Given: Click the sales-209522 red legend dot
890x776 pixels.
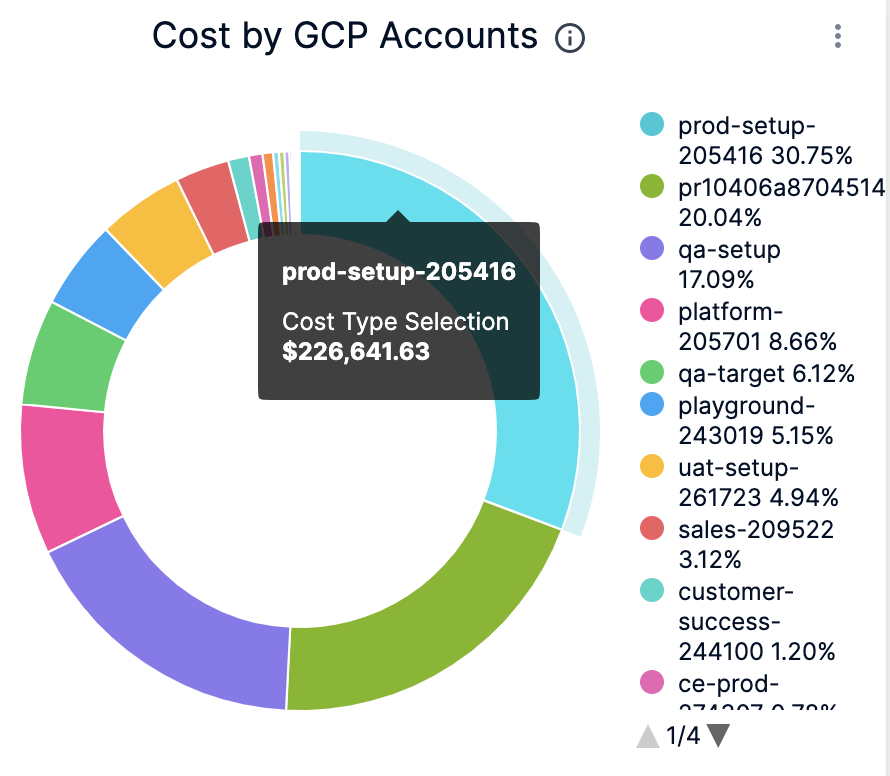Looking at the screenshot, I should [x=652, y=528].
